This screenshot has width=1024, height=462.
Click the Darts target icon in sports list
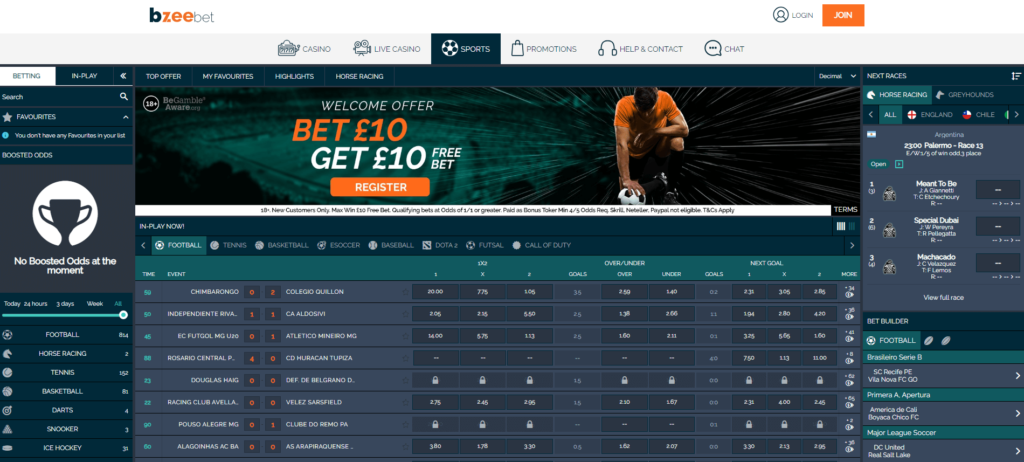coord(7,410)
